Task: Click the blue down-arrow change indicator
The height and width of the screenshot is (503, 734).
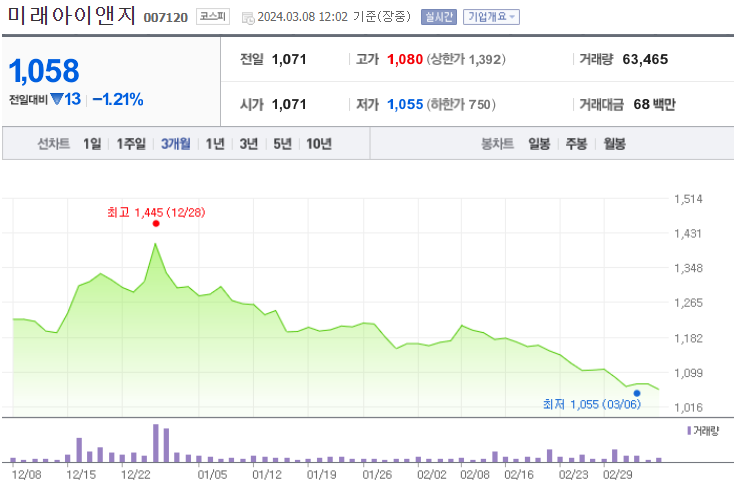Action: point(57,99)
